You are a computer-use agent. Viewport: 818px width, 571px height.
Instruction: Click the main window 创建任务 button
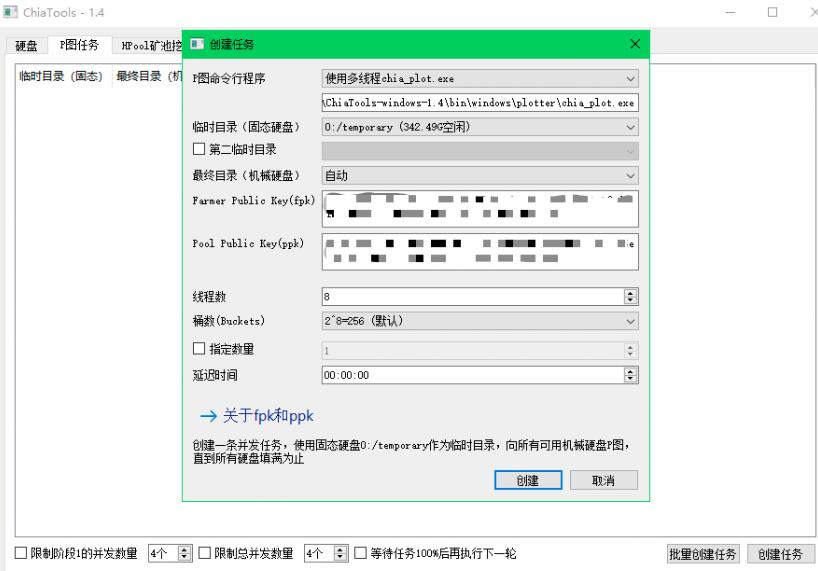tap(781, 554)
